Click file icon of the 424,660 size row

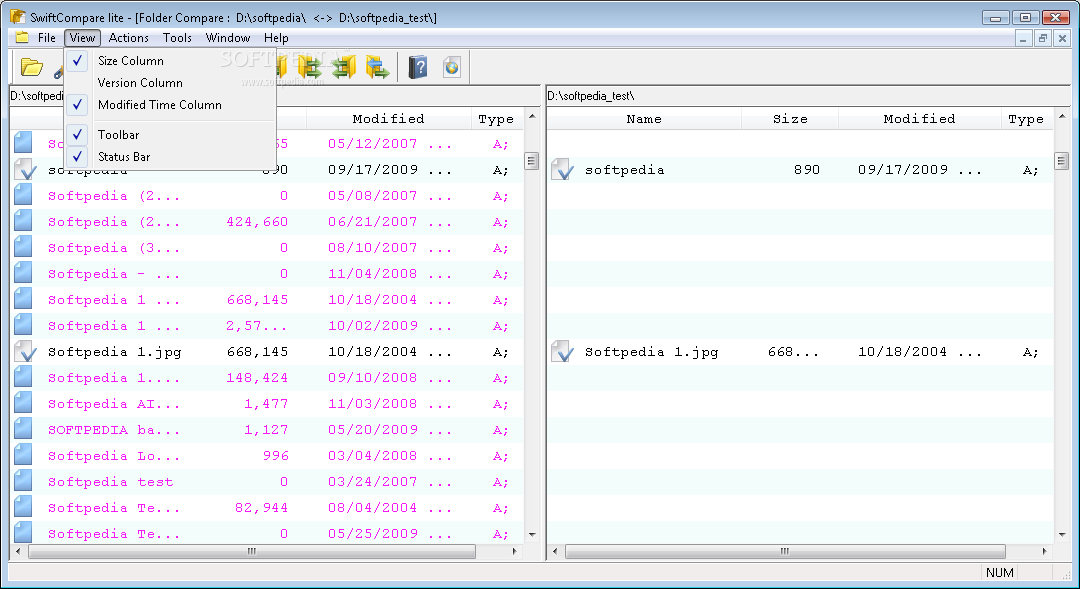pos(23,222)
